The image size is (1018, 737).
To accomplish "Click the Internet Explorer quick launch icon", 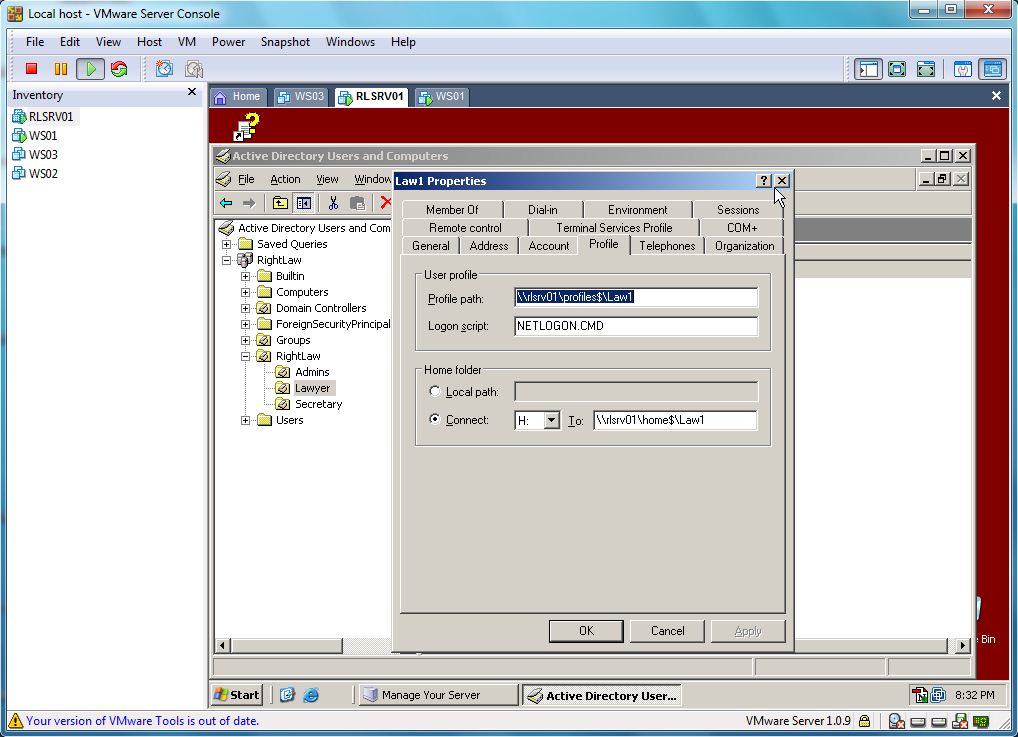I will tap(311, 695).
